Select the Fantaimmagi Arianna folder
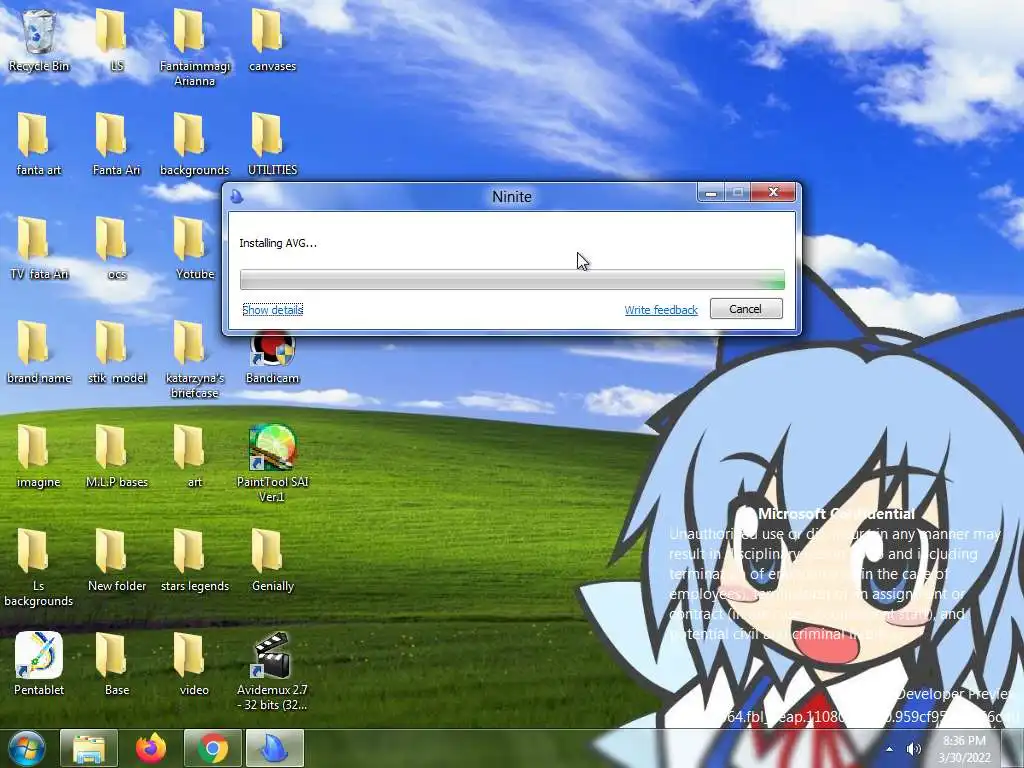 tap(195, 47)
